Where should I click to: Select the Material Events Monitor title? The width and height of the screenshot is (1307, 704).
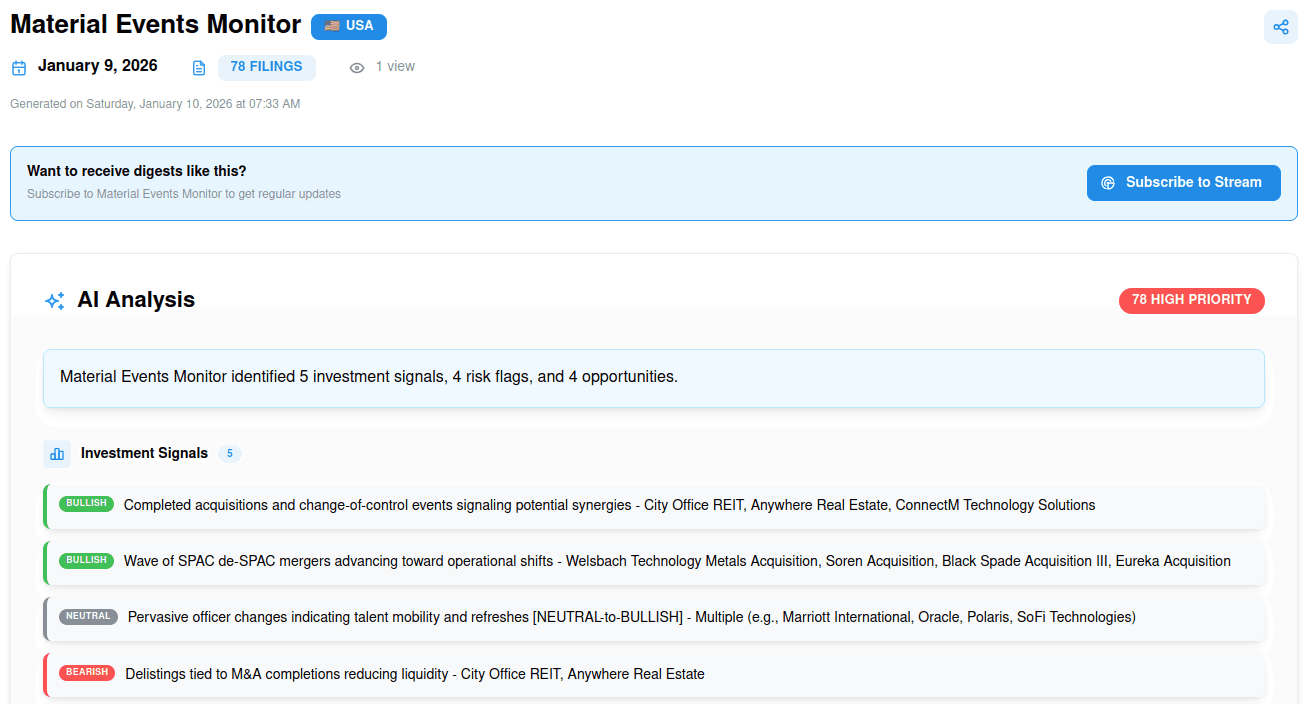coord(155,24)
